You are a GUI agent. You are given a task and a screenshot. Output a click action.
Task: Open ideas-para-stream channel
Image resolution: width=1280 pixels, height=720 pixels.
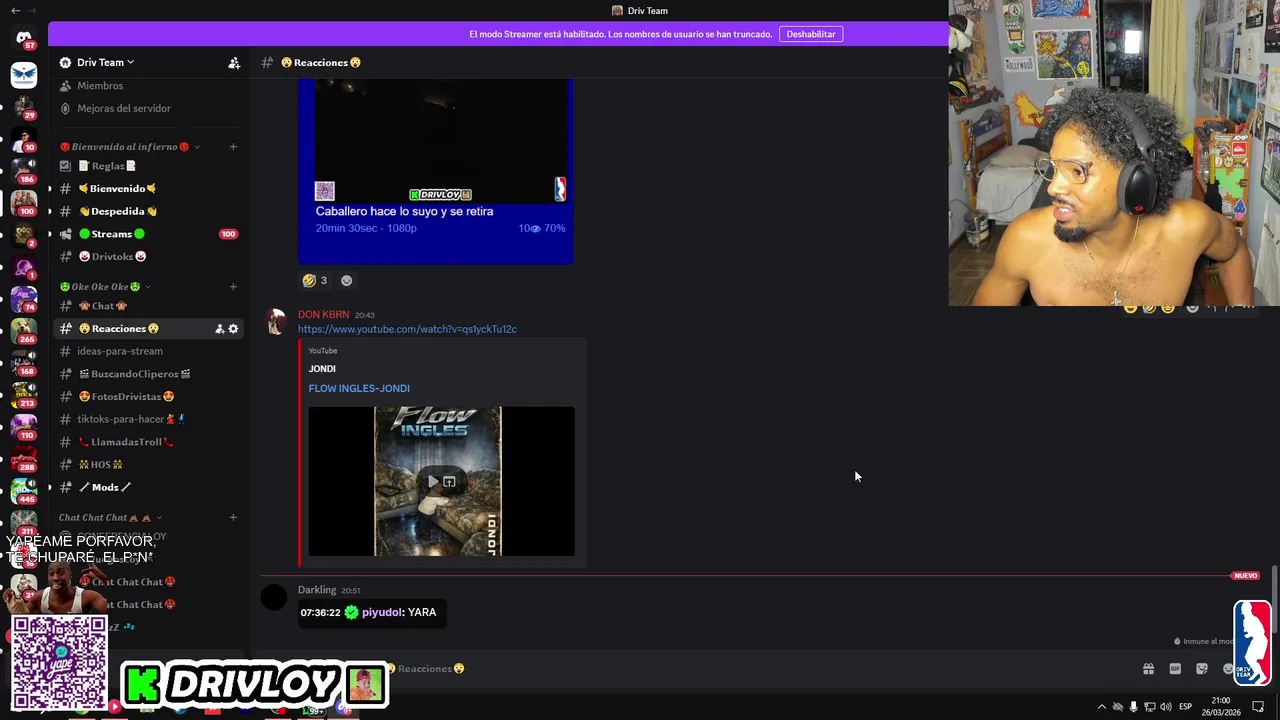pos(150,351)
